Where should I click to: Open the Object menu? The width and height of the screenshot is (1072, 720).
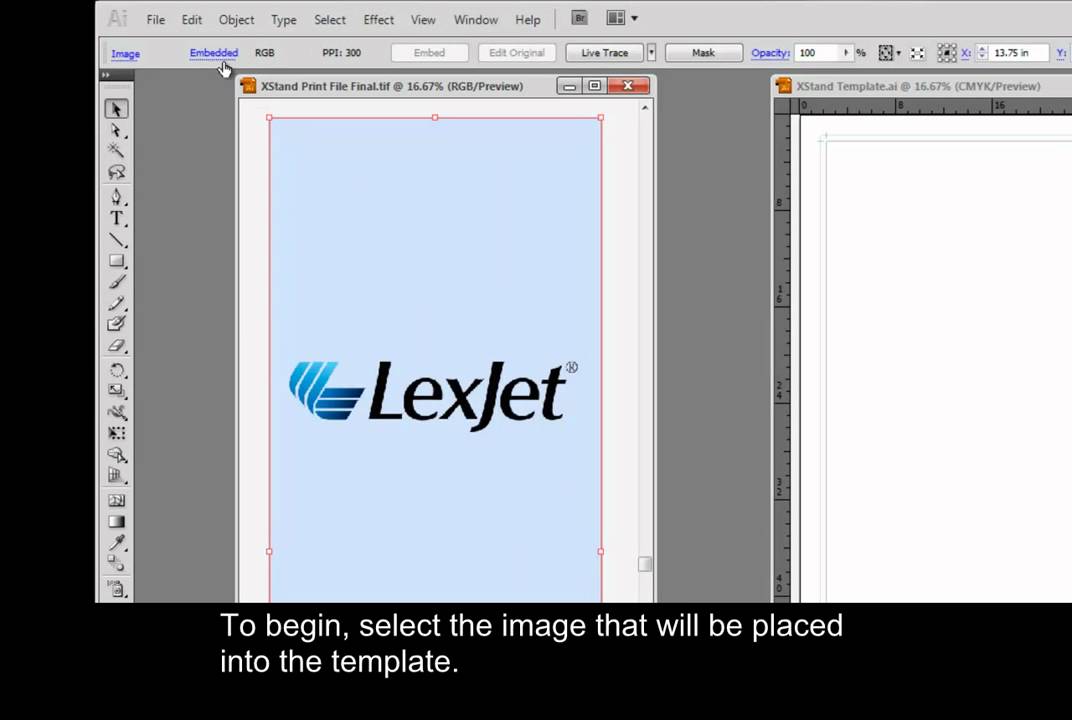point(237,20)
